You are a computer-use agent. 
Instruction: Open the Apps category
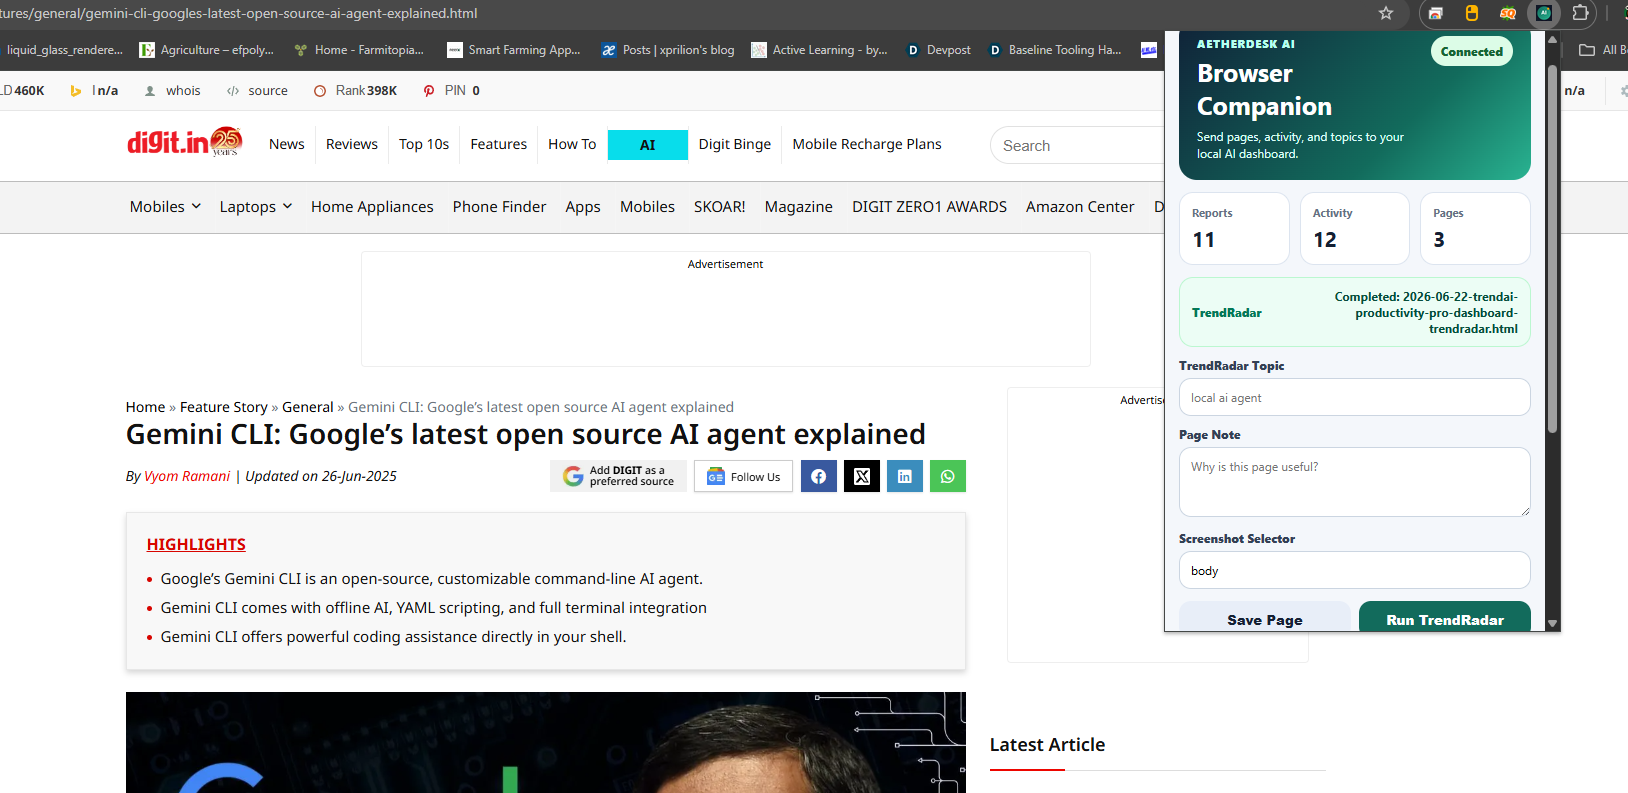click(583, 207)
